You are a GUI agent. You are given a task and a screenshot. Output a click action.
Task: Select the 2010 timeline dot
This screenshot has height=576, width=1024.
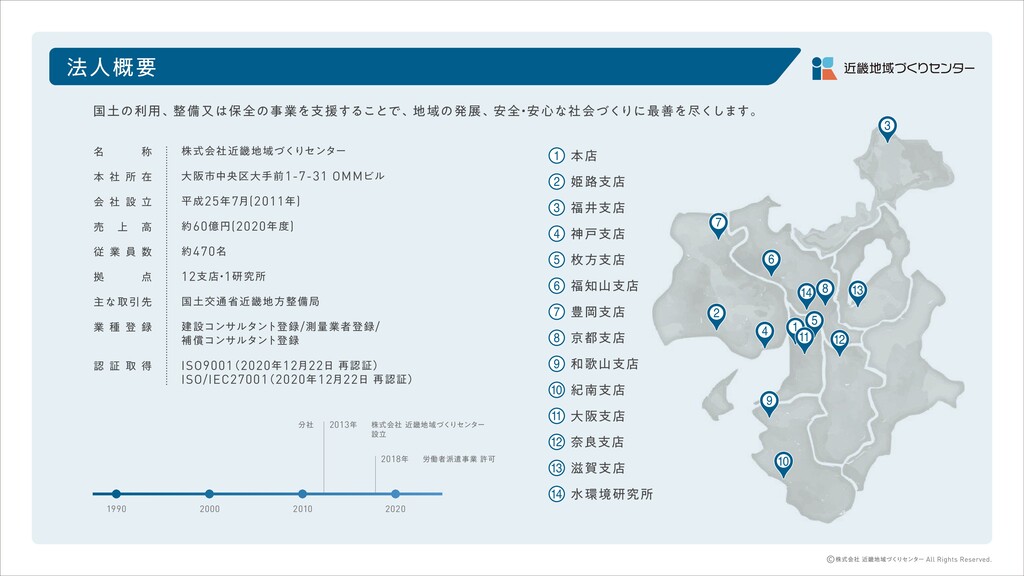(302, 494)
